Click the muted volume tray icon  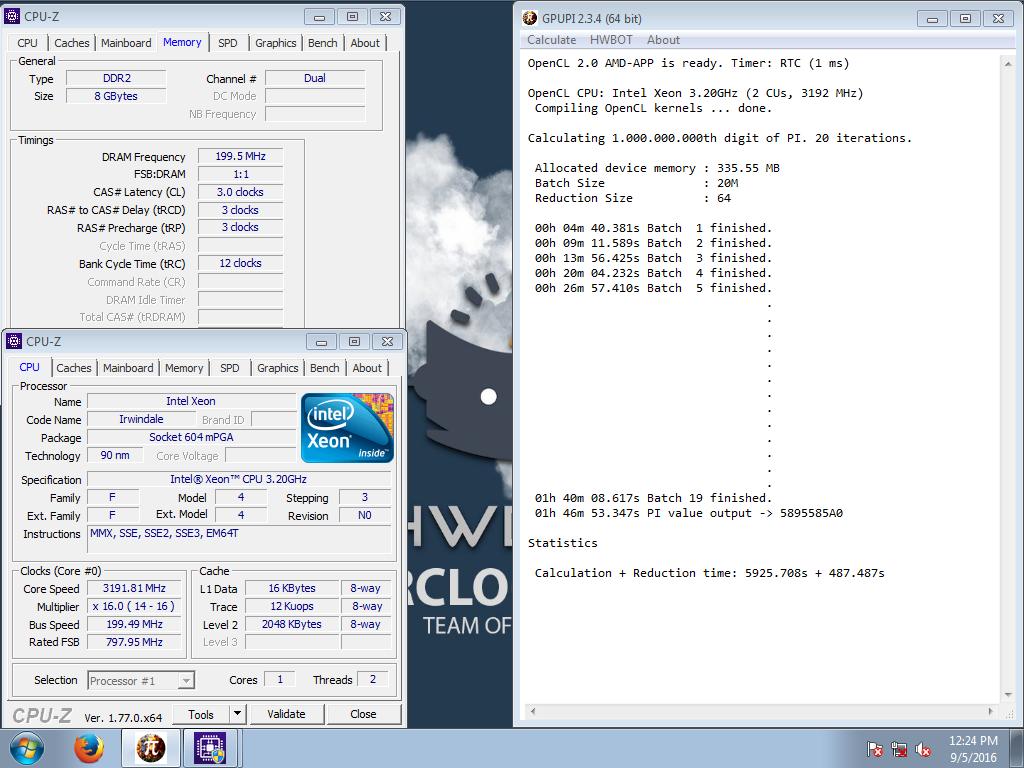(x=923, y=749)
